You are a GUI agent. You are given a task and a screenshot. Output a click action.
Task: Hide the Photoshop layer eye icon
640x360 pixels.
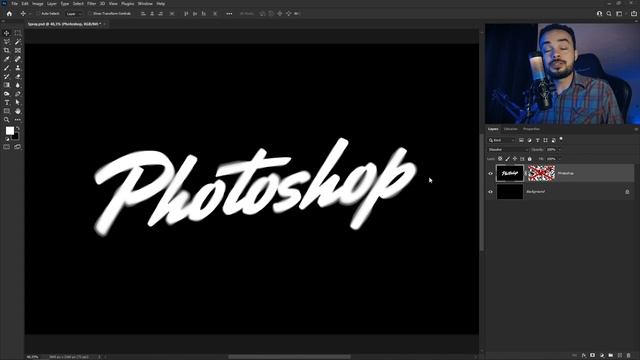(490, 173)
